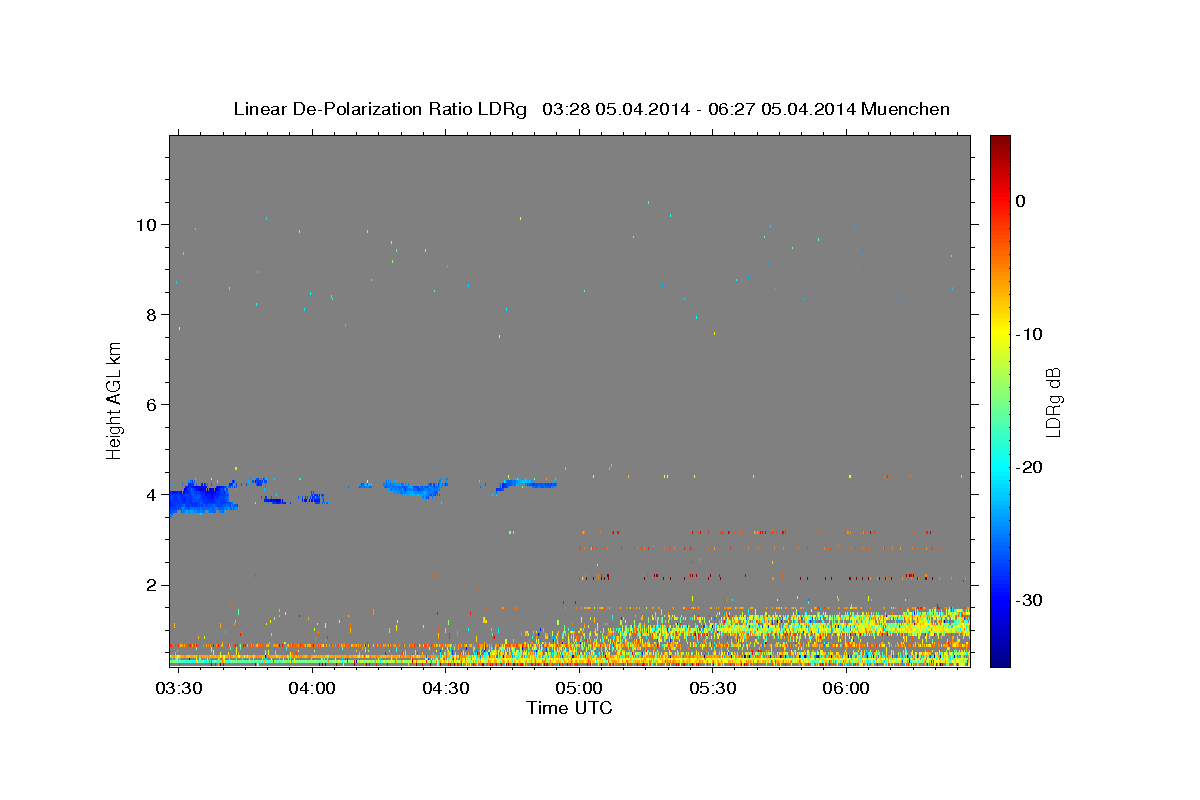Click the height tick label 8
1200x800 pixels.
click(x=152, y=314)
